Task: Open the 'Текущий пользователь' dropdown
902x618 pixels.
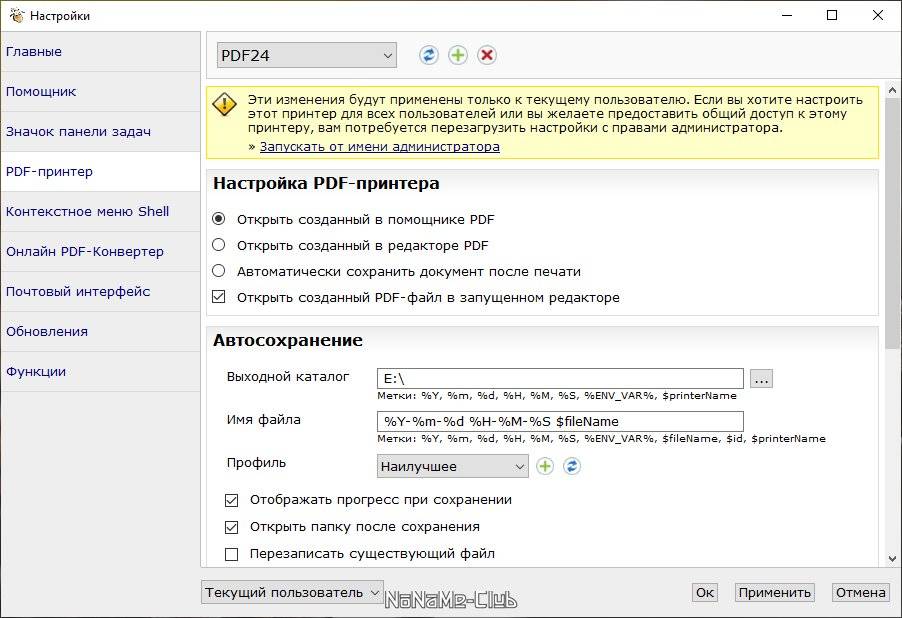Action: pyautogui.click(x=292, y=592)
